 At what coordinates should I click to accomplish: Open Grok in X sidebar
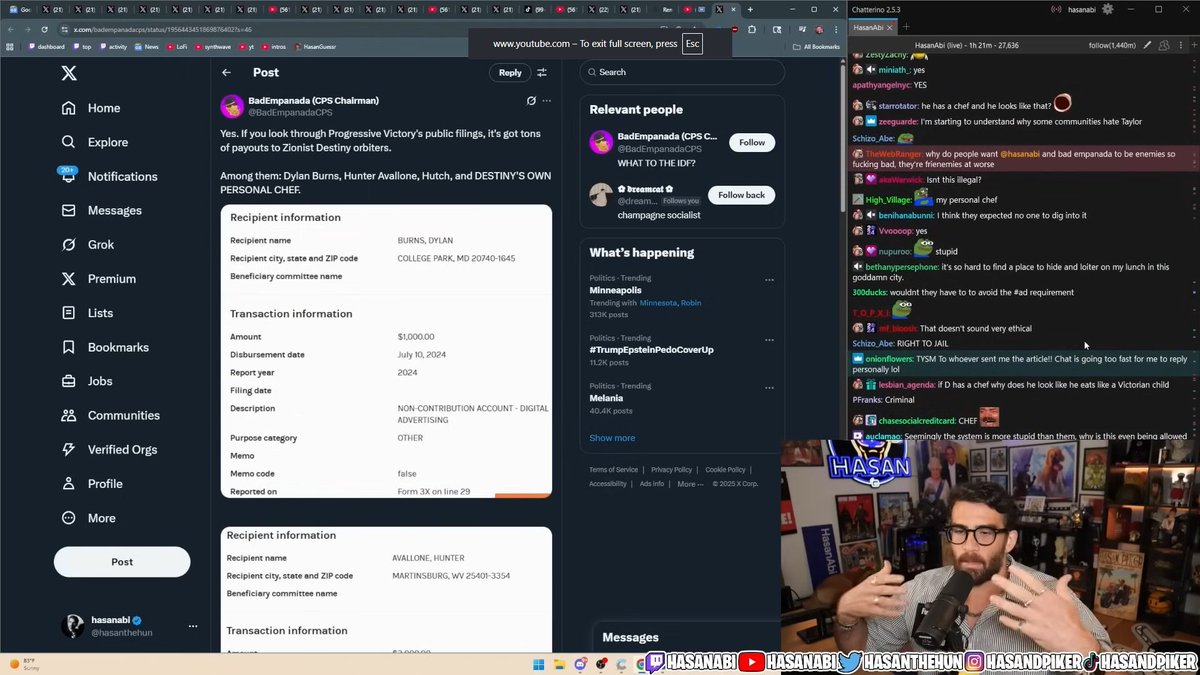pos(88,244)
